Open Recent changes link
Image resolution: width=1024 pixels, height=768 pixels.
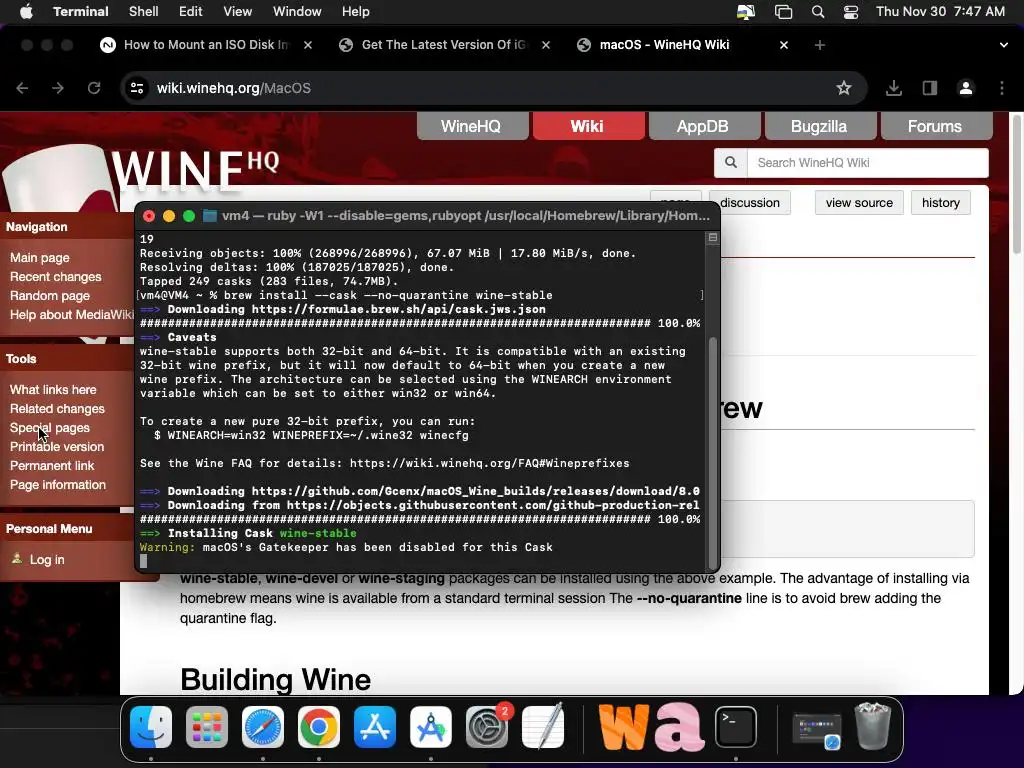pyautogui.click(x=56, y=277)
